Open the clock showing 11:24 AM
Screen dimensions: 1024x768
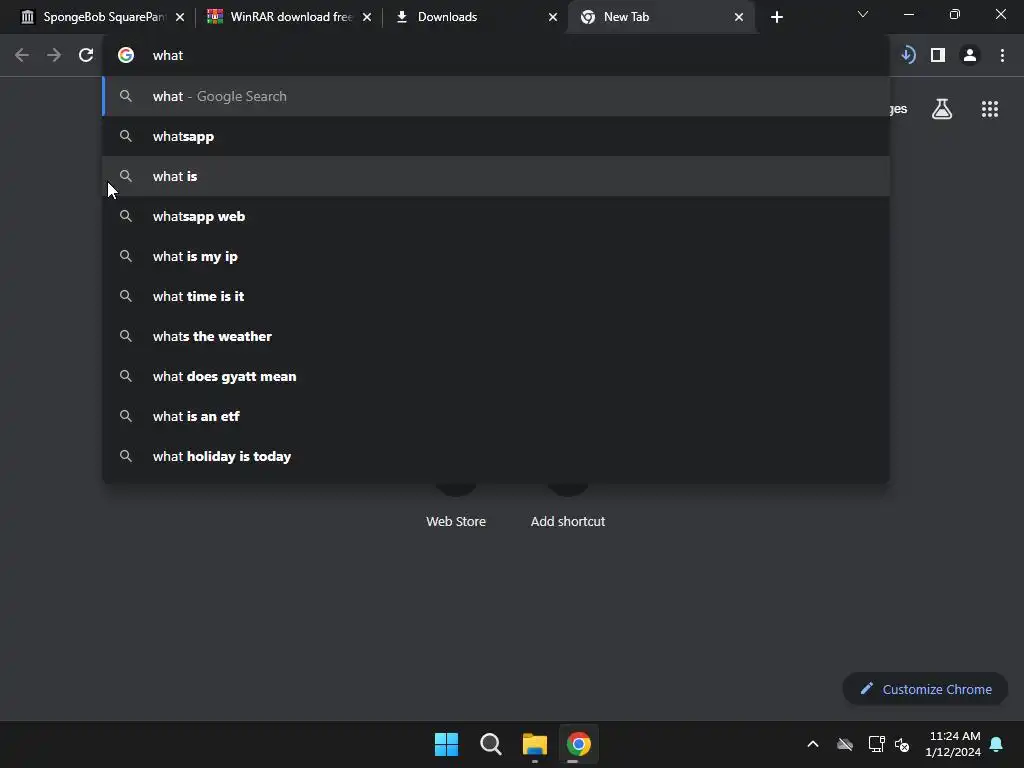953,744
